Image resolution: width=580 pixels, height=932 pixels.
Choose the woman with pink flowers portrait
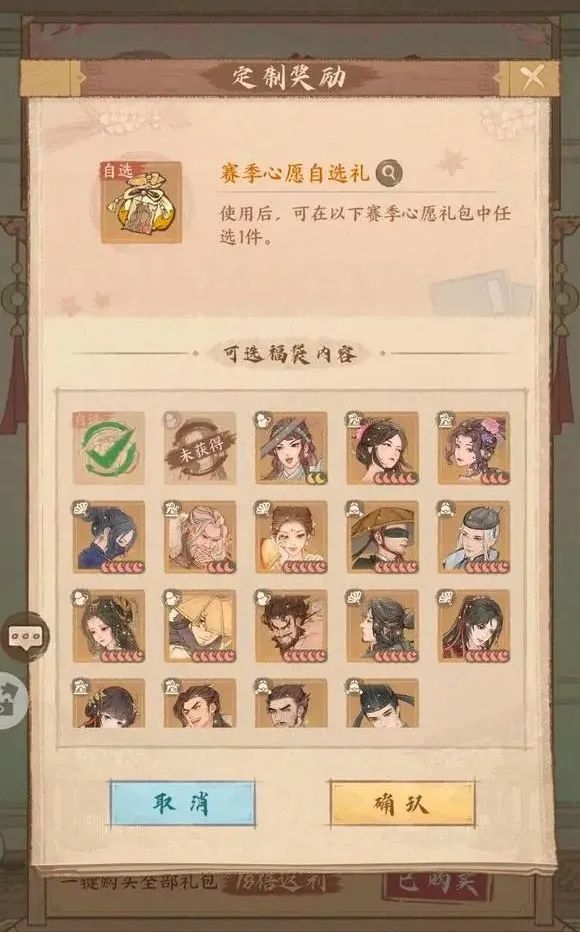(x=474, y=448)
